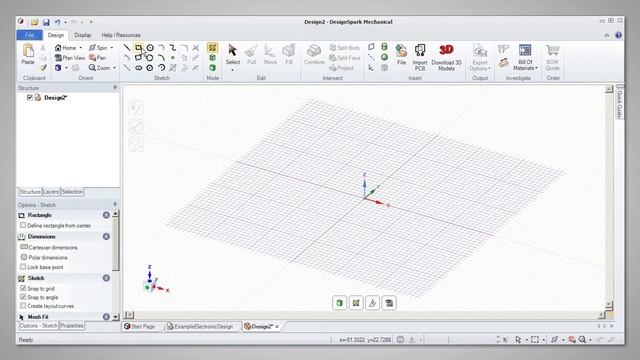Insert a cylinder from the Insert group
The image size is (640, 360).
(x=384, y=47)
